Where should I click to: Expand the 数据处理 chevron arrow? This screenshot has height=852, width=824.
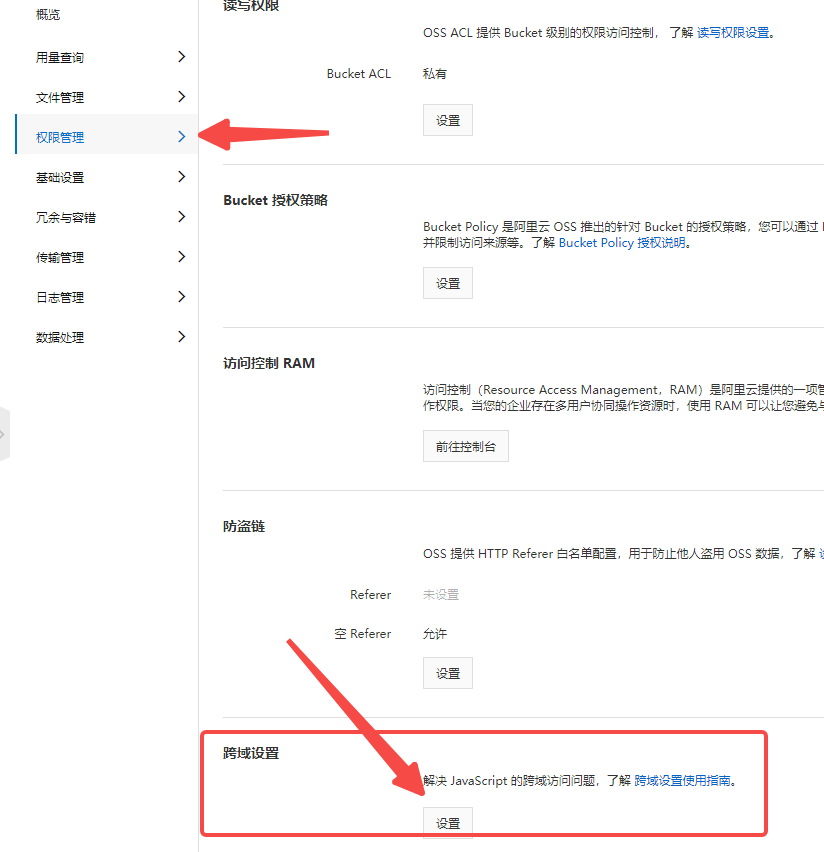(x=182, y=337)
